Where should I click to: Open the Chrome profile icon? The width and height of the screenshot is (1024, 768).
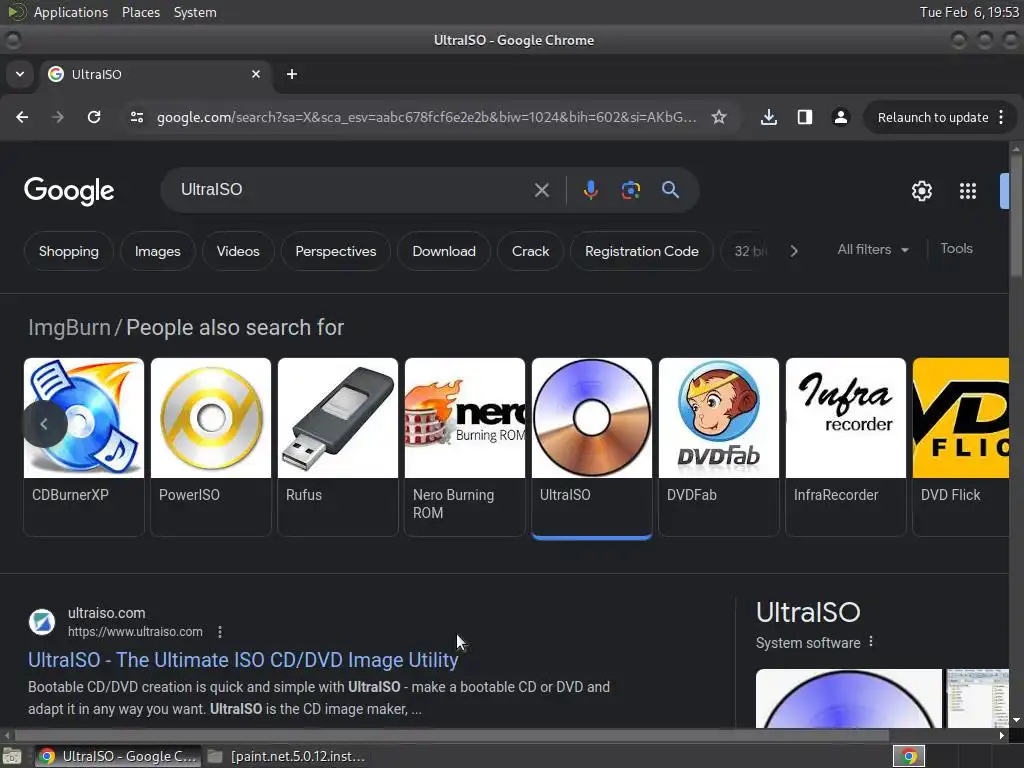pyautogui.click(x=840, y=117)
